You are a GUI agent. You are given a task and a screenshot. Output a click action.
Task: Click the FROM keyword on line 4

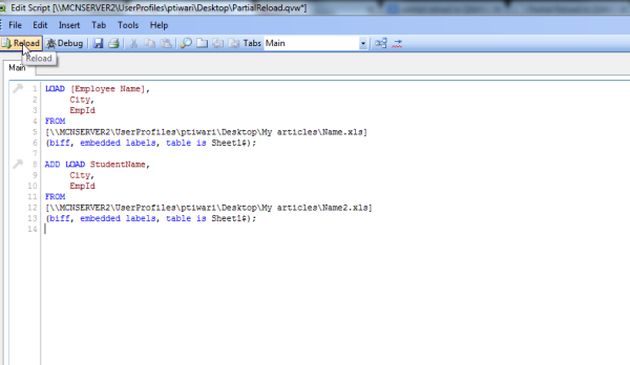click(x=55, y=121)
